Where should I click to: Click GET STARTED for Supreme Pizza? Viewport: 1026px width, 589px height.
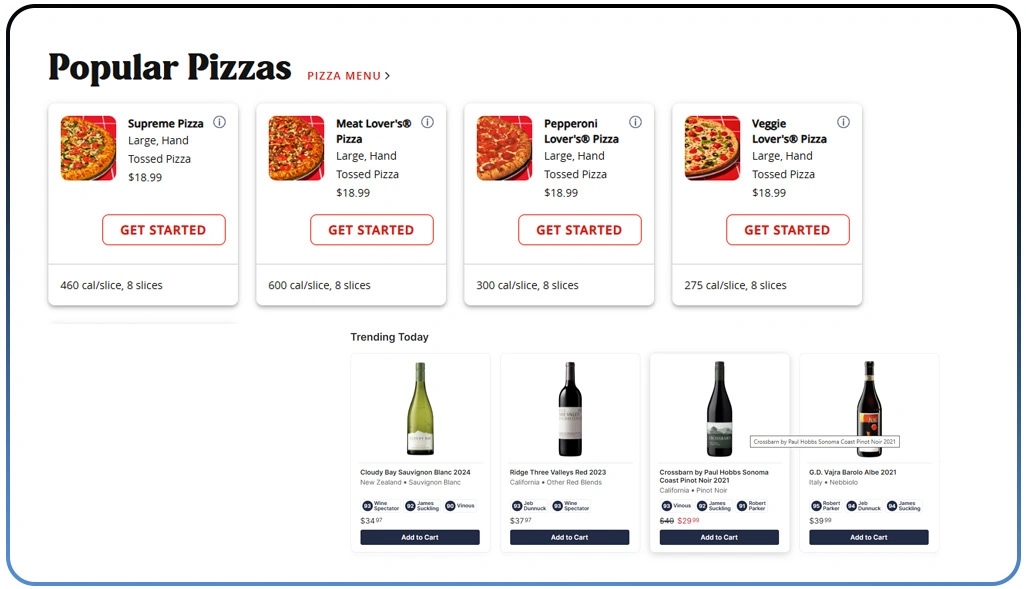(164, 230)
